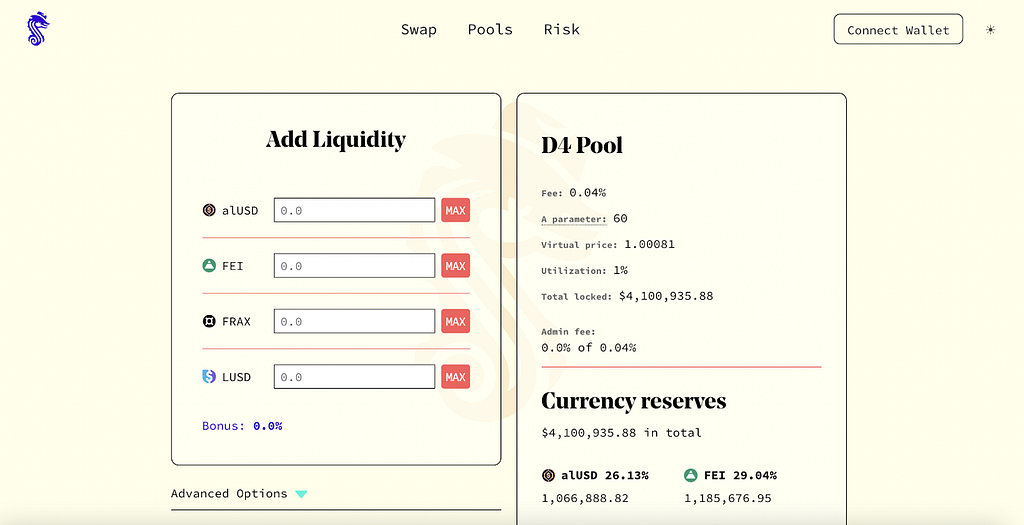Click MAX for the LUSD amount
This screenshot has width=1024, height=525.
coord(455,377)
